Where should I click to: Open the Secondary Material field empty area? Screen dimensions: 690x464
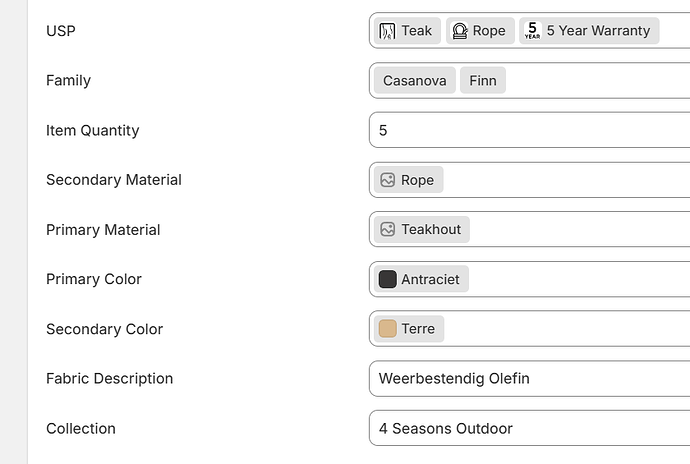(x=570, y=180)
